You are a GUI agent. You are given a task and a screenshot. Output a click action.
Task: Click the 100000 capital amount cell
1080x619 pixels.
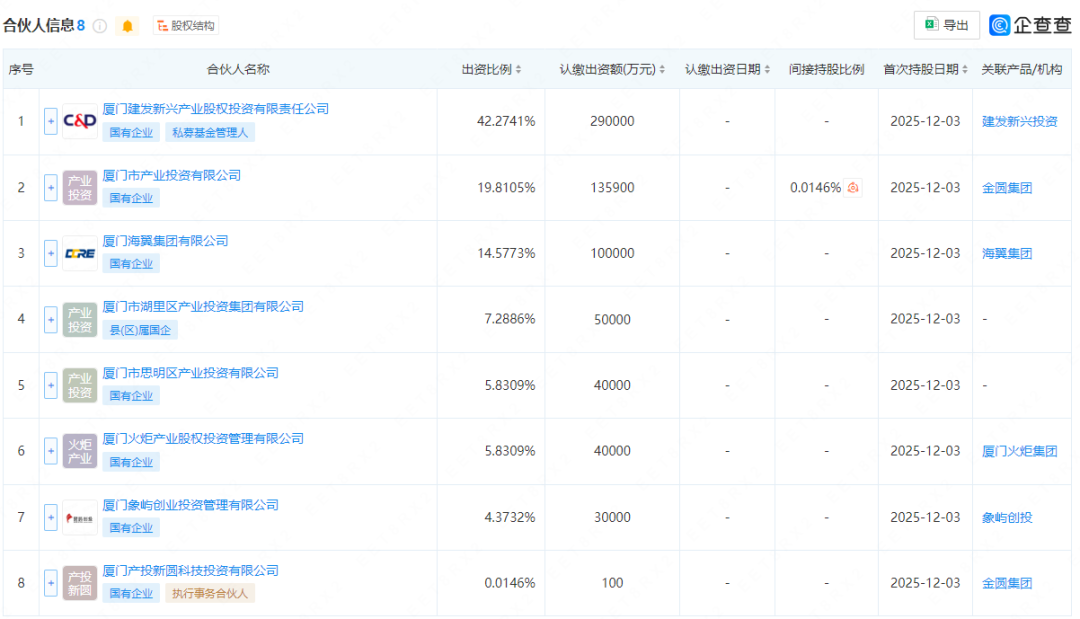click(x=612, y=253)
